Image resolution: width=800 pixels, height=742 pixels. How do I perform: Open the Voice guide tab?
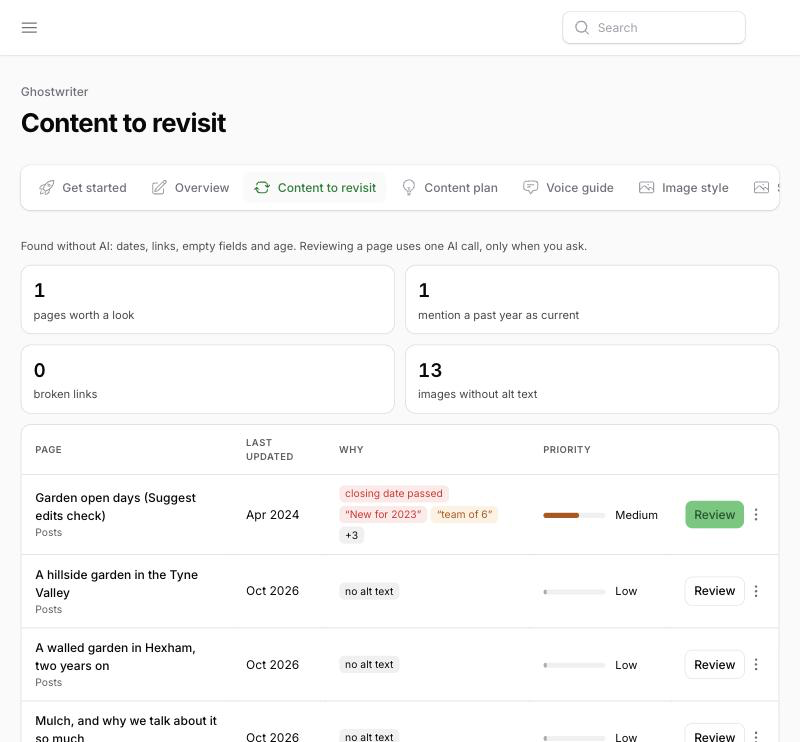[x=568, y=188]
